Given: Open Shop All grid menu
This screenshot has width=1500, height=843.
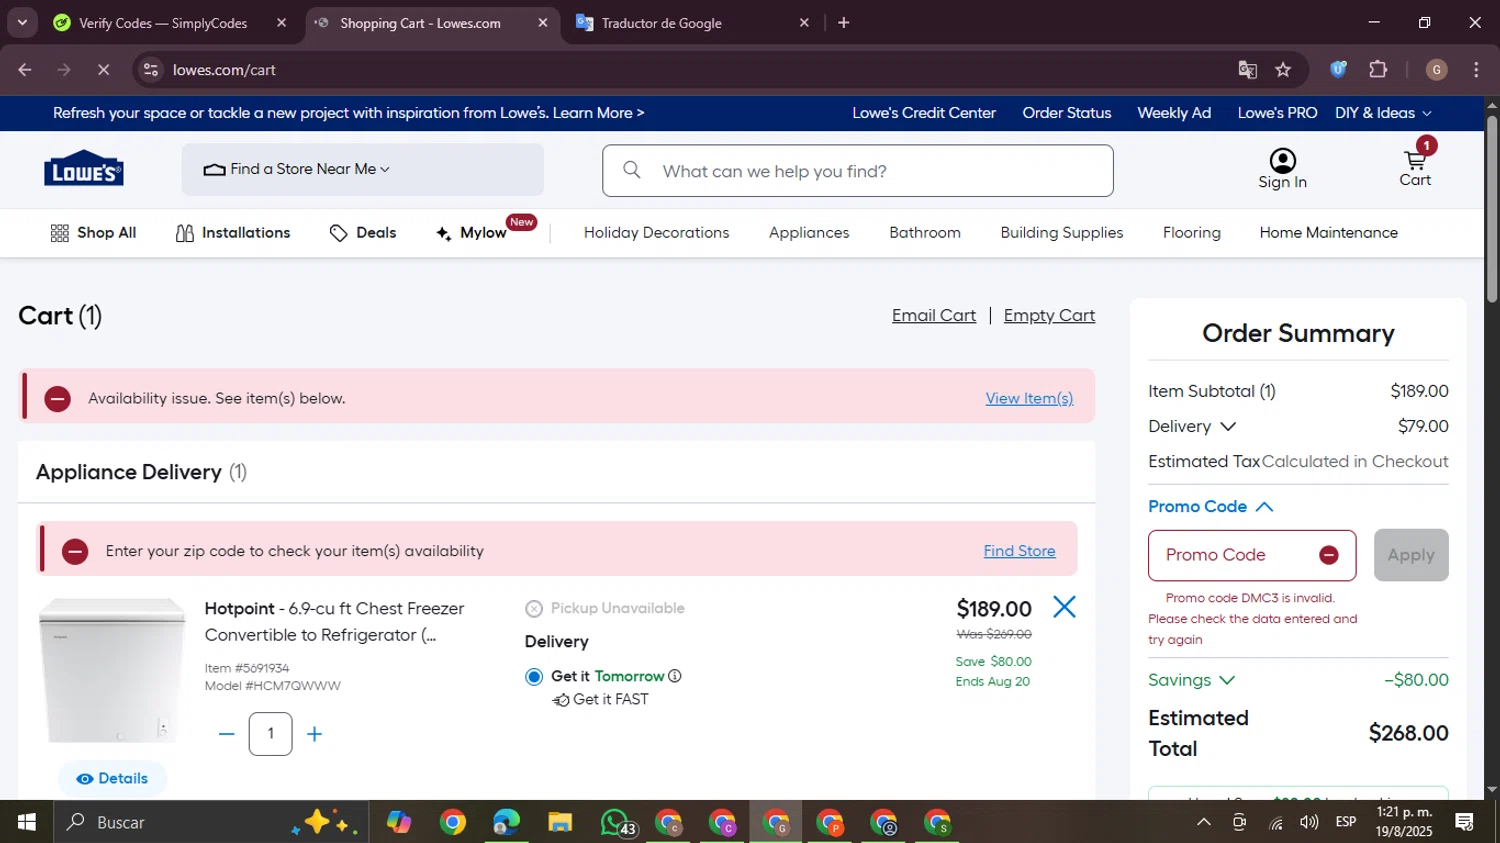Looking at the screenshot, I should pyautogui.click(x=93, y=233).
